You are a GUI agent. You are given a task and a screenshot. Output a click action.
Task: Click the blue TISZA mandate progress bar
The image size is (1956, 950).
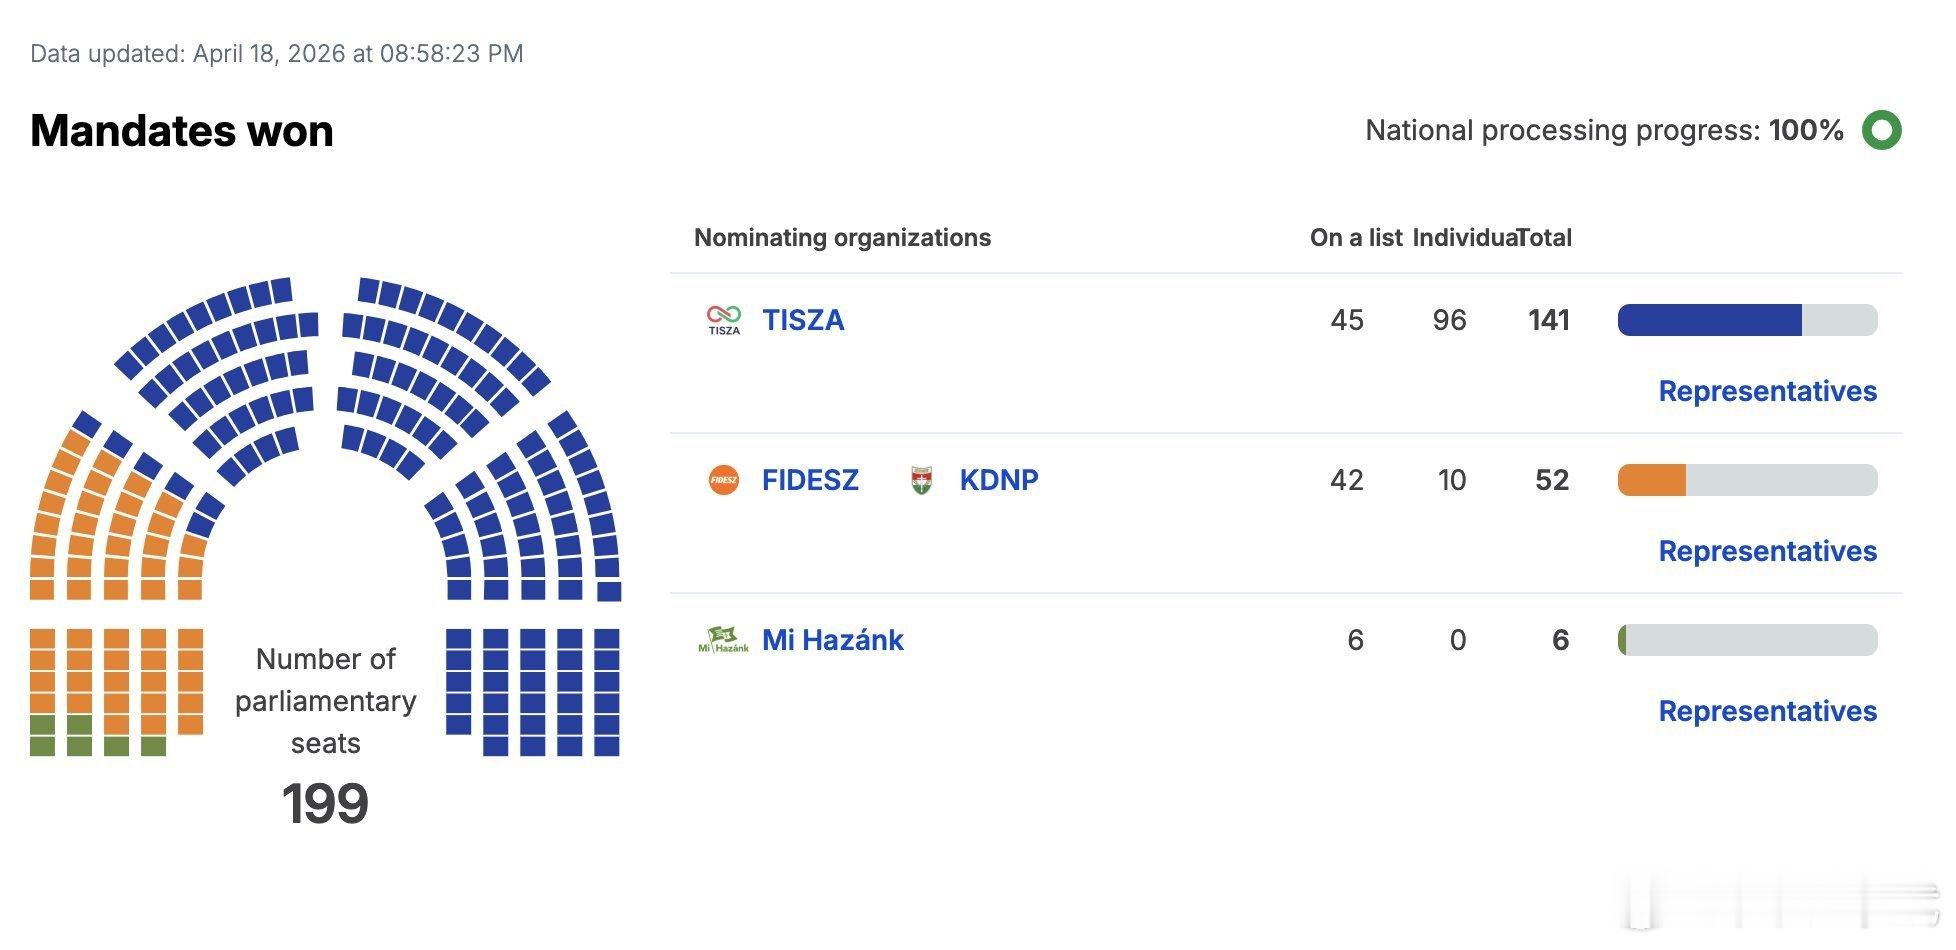(x=1709, y=320)
